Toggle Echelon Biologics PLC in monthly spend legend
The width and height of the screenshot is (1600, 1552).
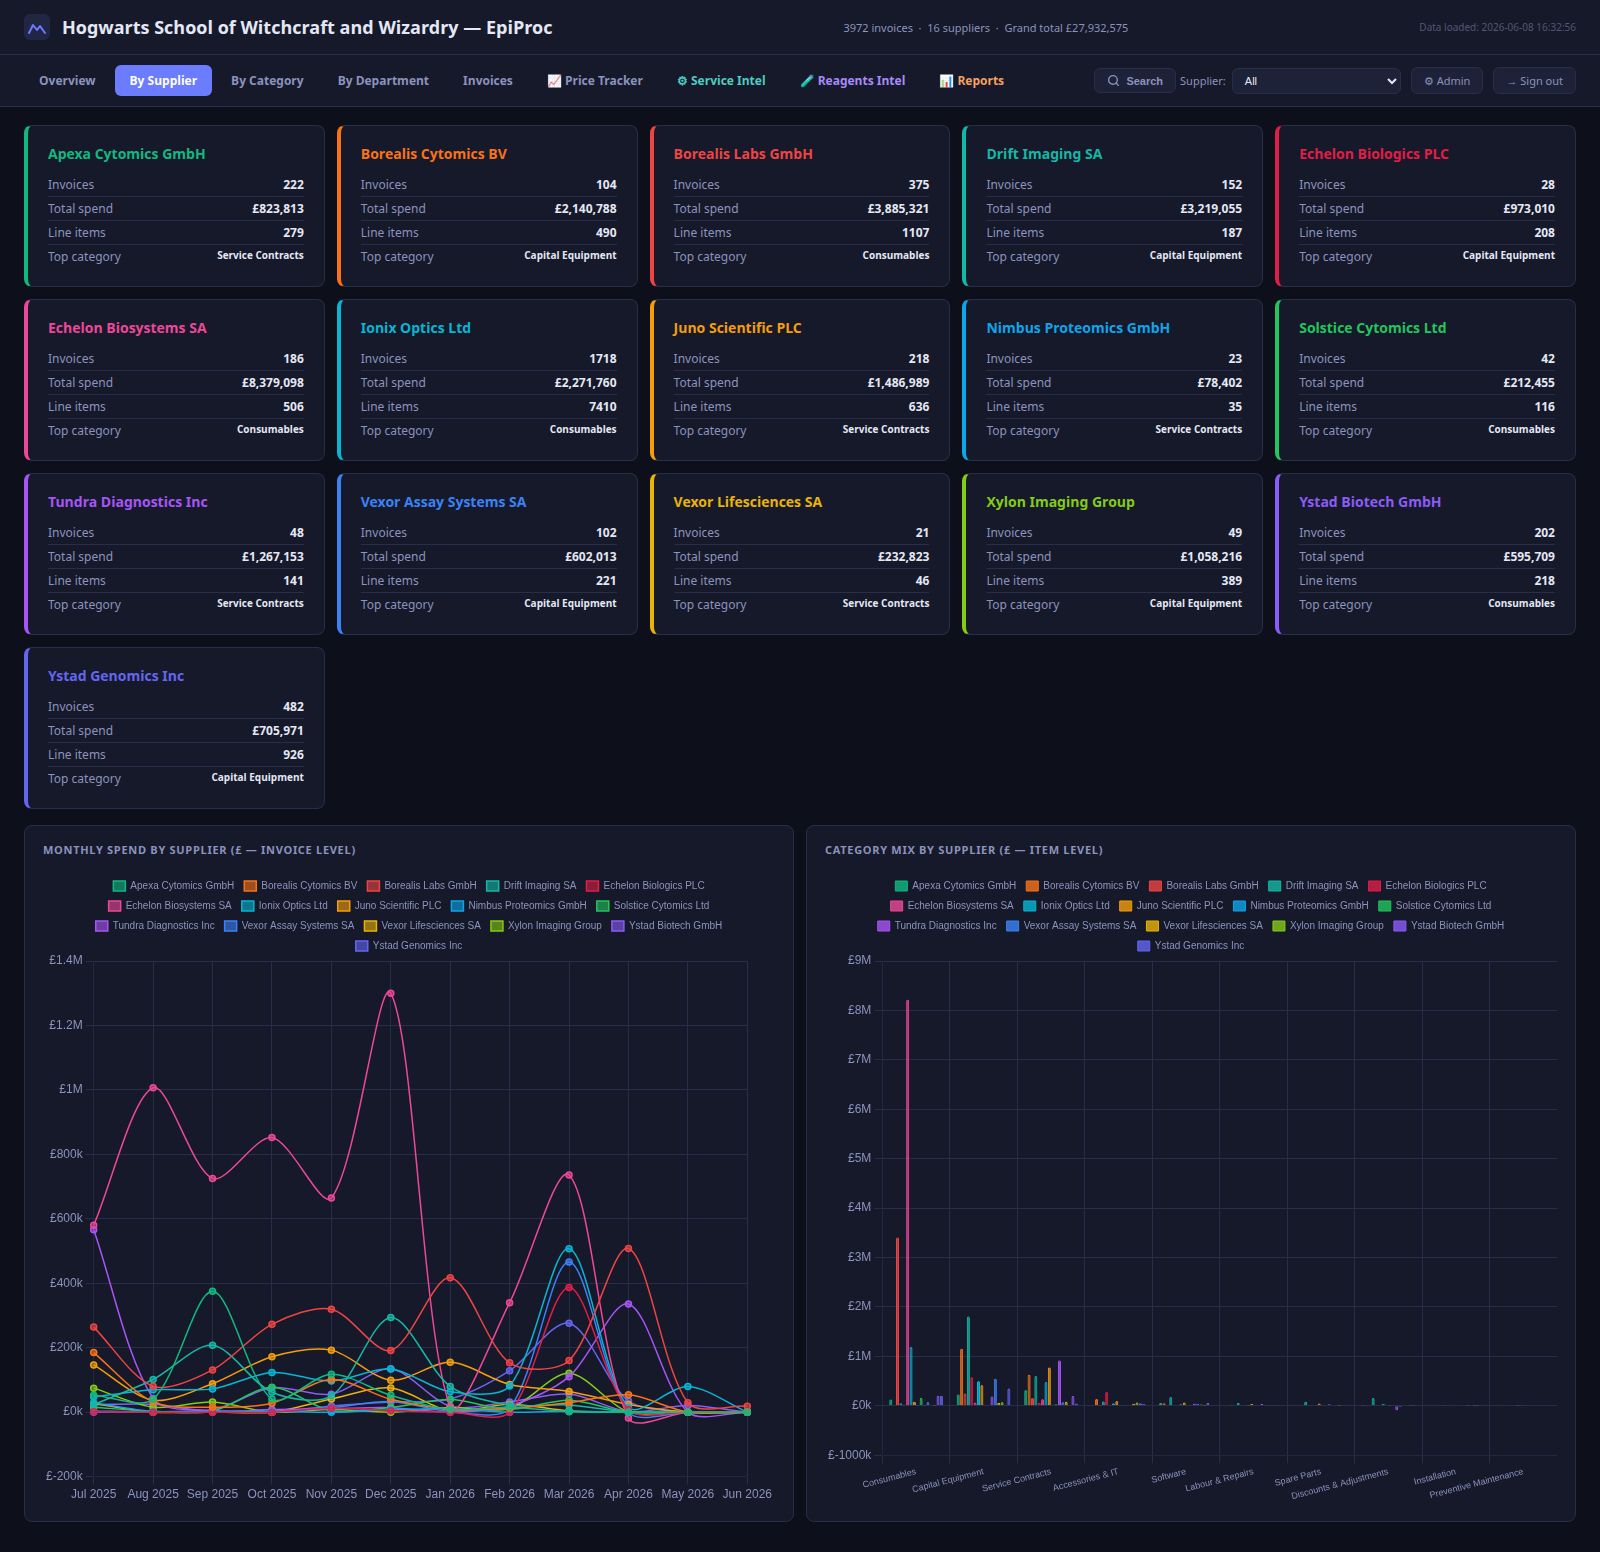[x=645, y=886]
